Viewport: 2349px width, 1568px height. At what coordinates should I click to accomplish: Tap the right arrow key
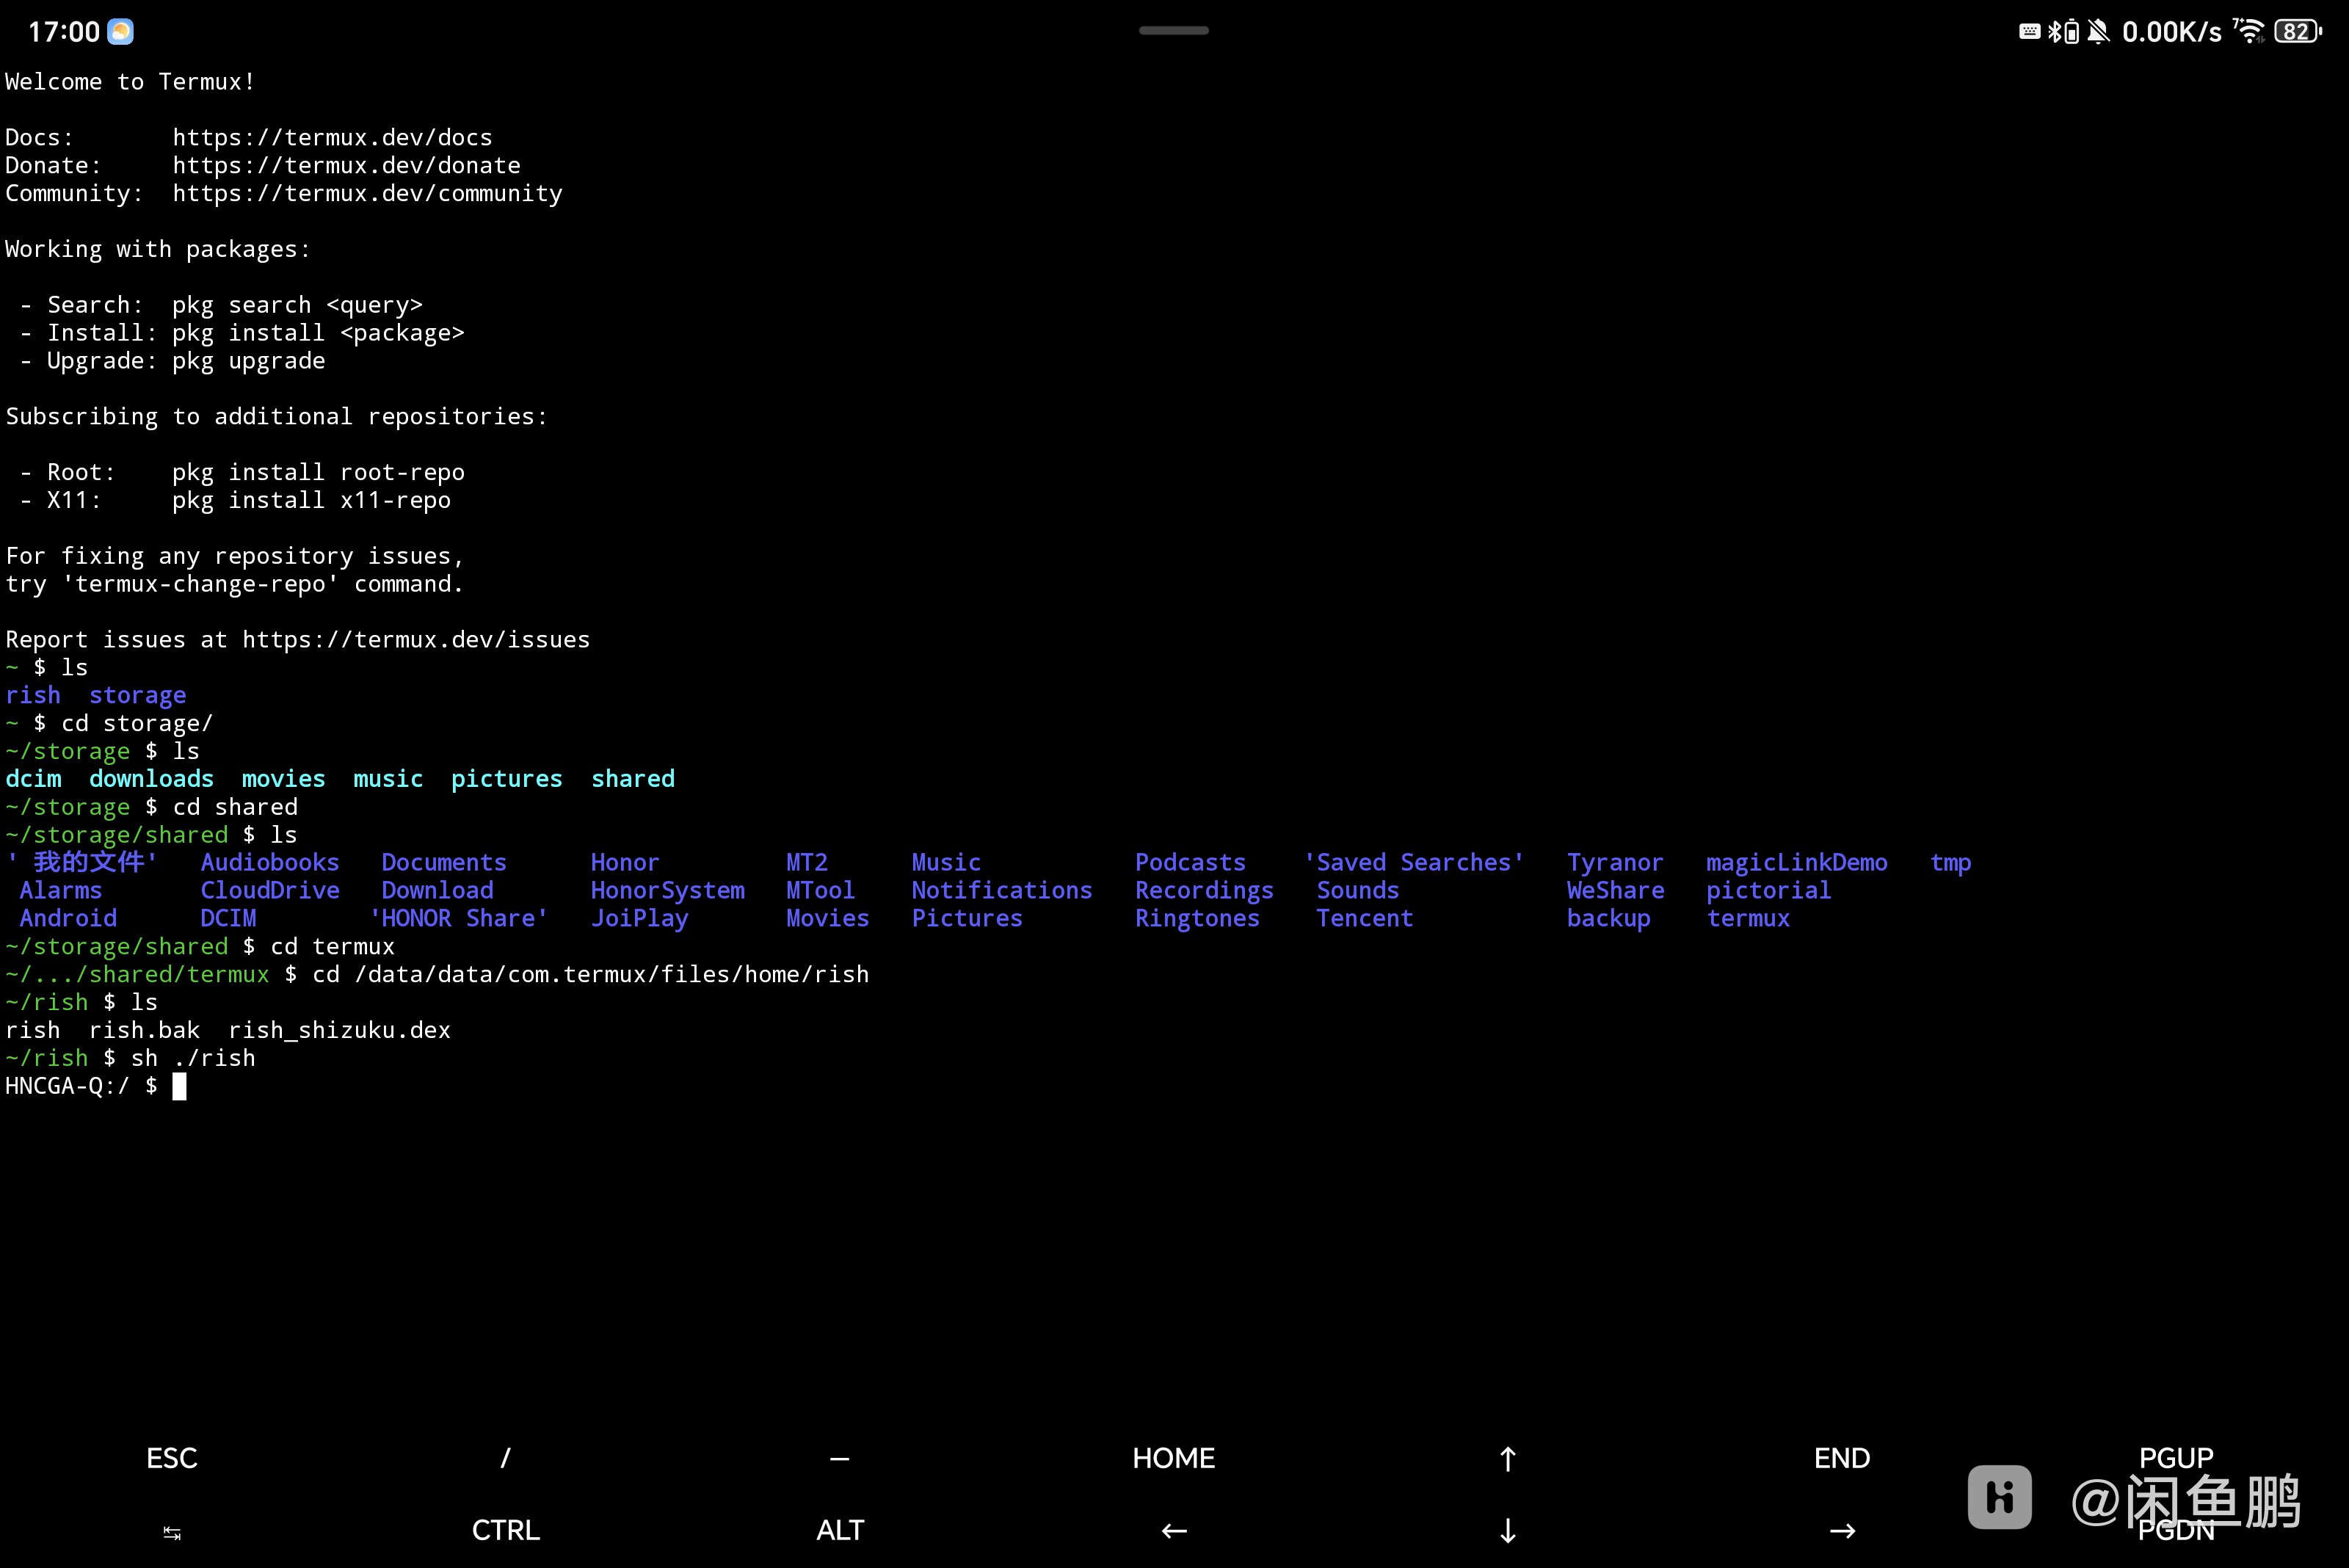pyautogui.click(x=1842, y=1531)
